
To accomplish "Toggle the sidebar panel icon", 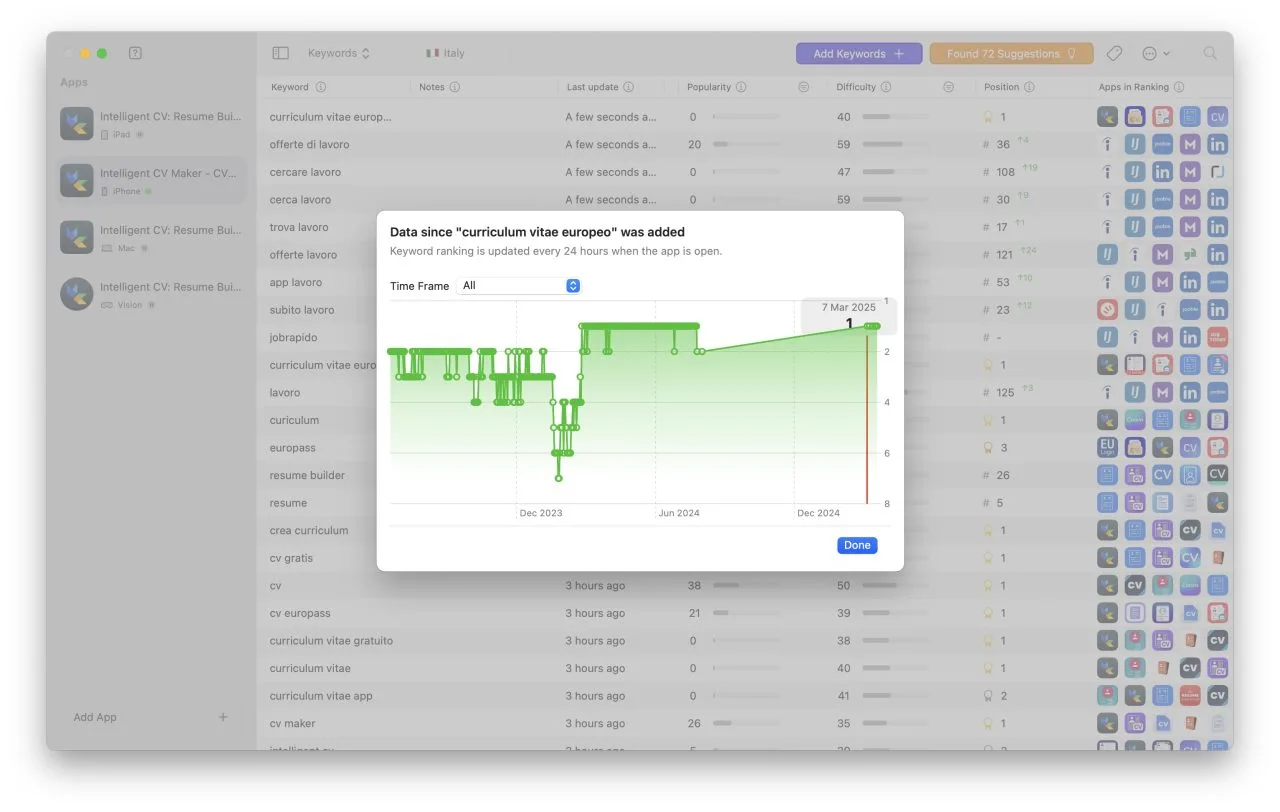I will pyautogui.click(x=281, y=53).
